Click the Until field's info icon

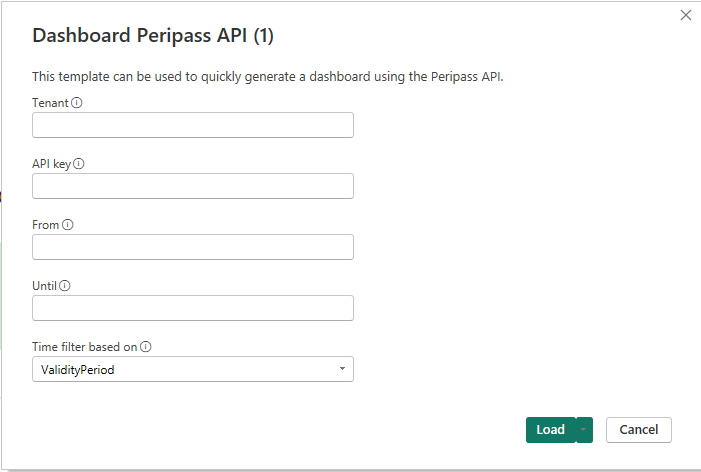pos(65,286)
